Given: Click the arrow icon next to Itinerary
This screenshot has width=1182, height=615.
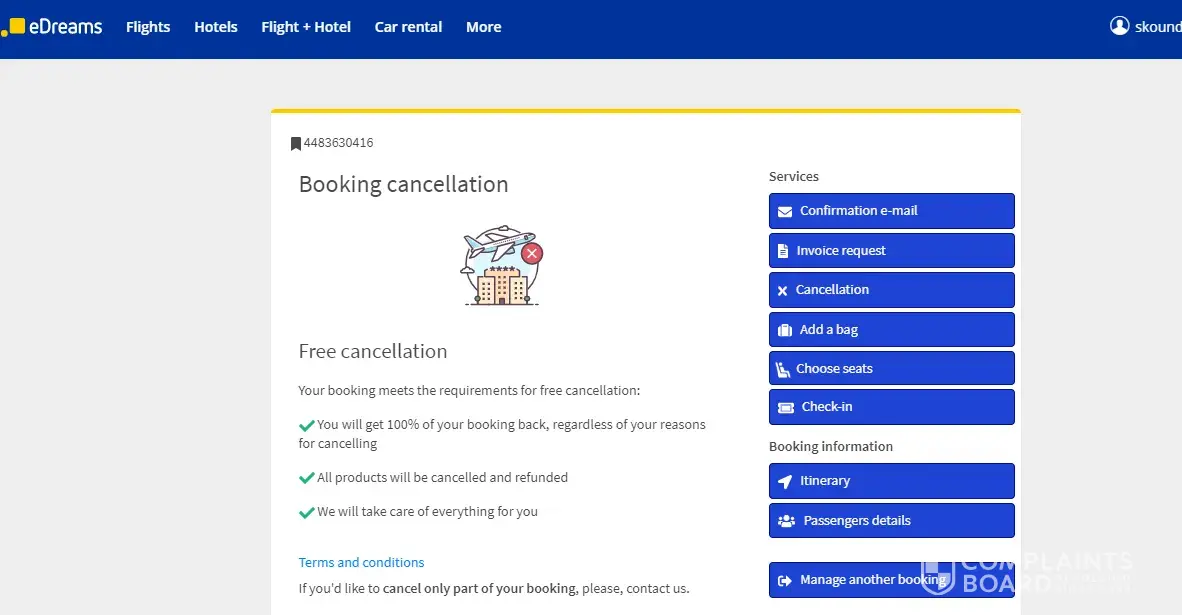Looking at the screenshot, I should point(786,481).
